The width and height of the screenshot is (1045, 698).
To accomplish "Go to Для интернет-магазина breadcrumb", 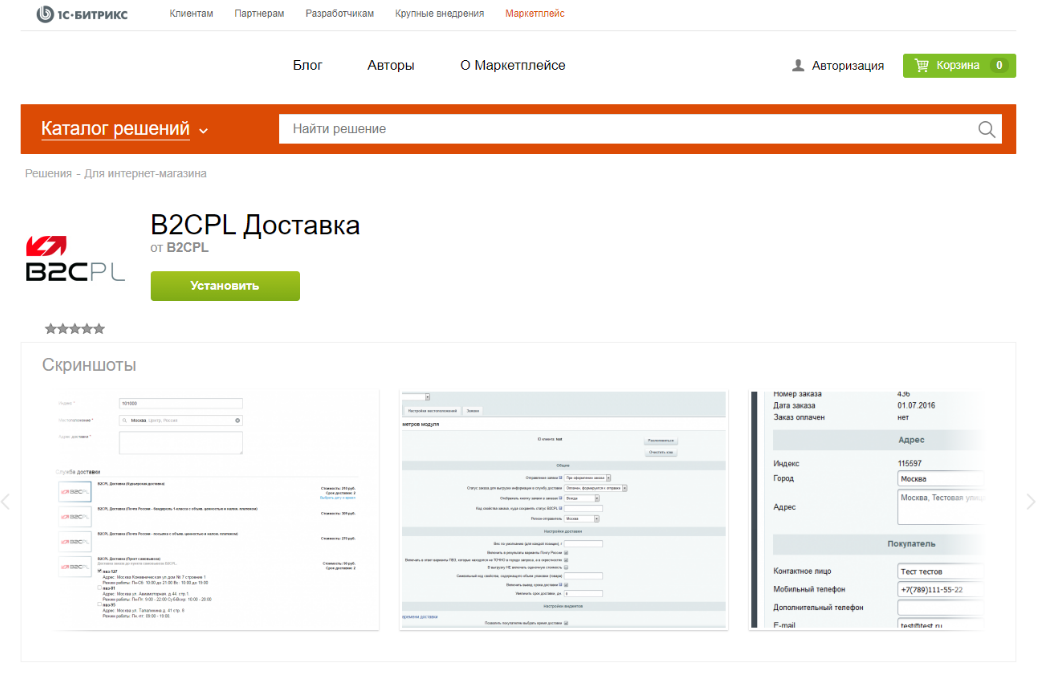I will 145,173.
